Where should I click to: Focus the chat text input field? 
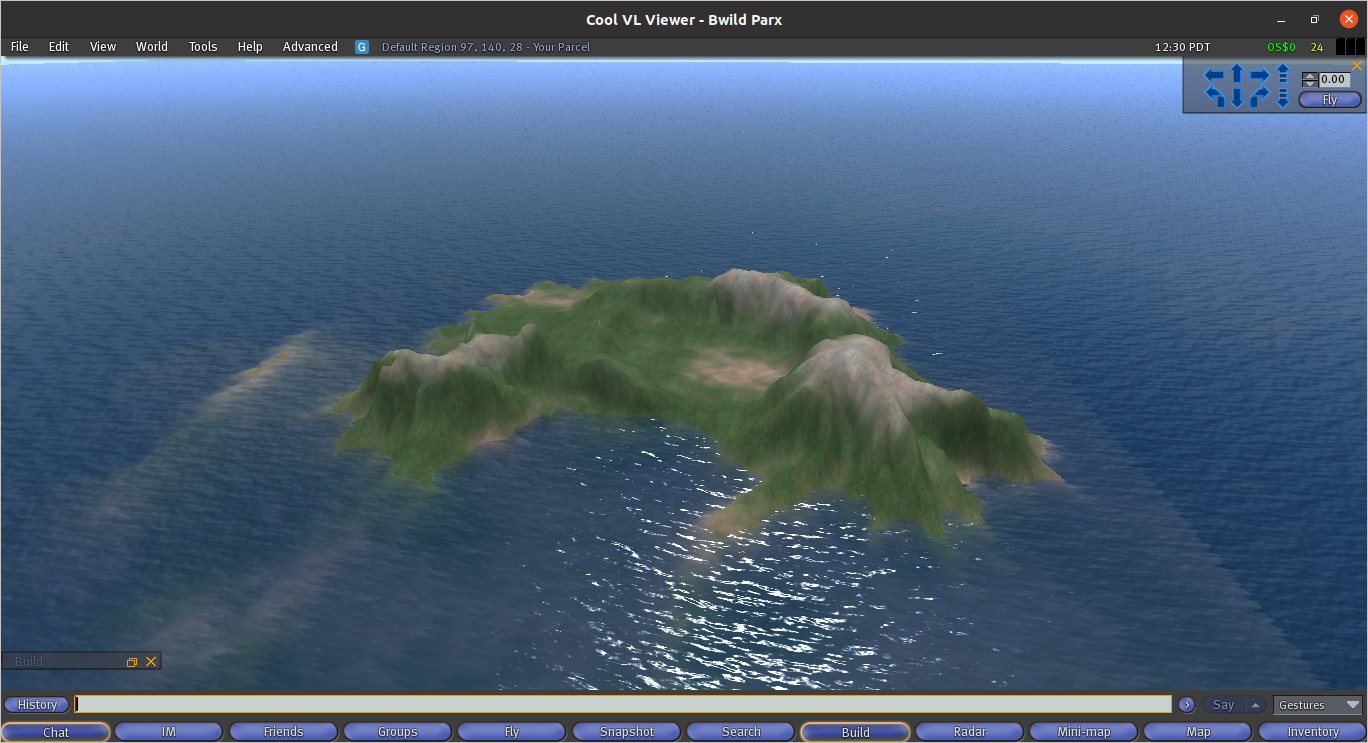pos(623,704)
